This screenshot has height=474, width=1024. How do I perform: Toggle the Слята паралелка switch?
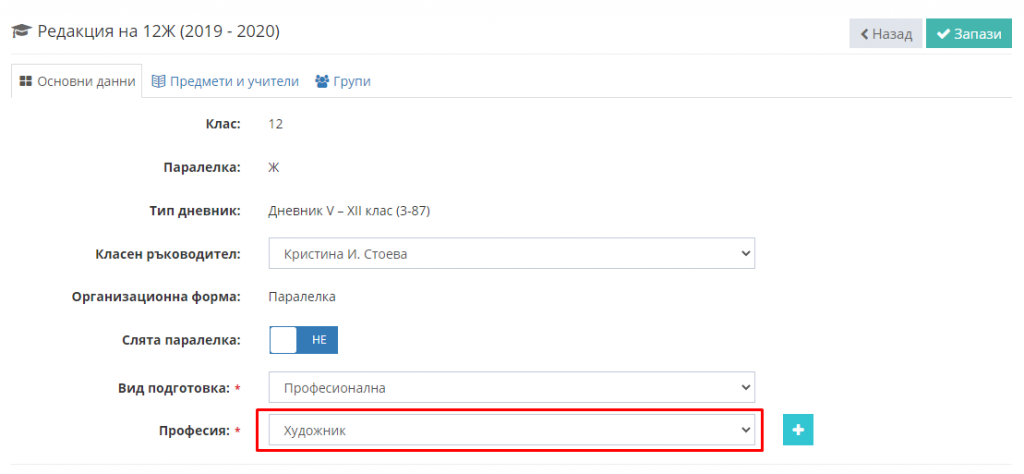[x=304, y=340]
